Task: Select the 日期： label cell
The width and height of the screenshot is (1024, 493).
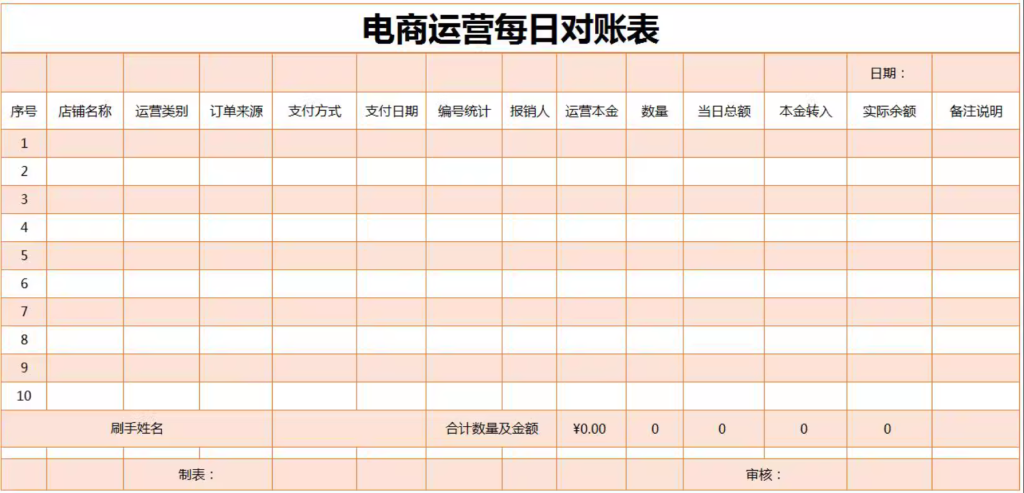Action: pyautogui.click(x=888, y=73)
